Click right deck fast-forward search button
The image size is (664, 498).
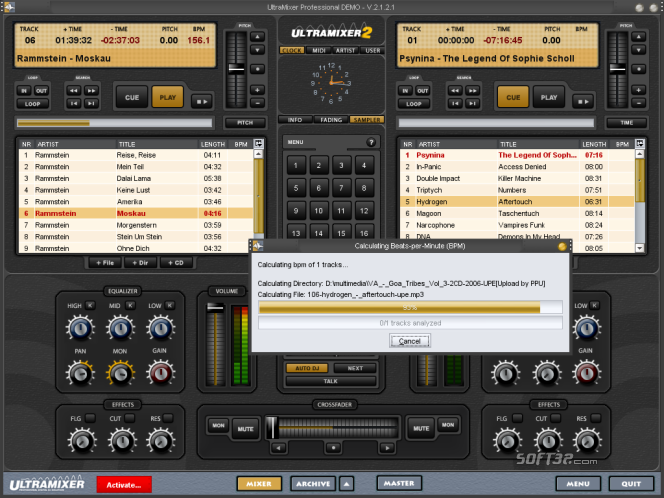[x=472, y=91]
